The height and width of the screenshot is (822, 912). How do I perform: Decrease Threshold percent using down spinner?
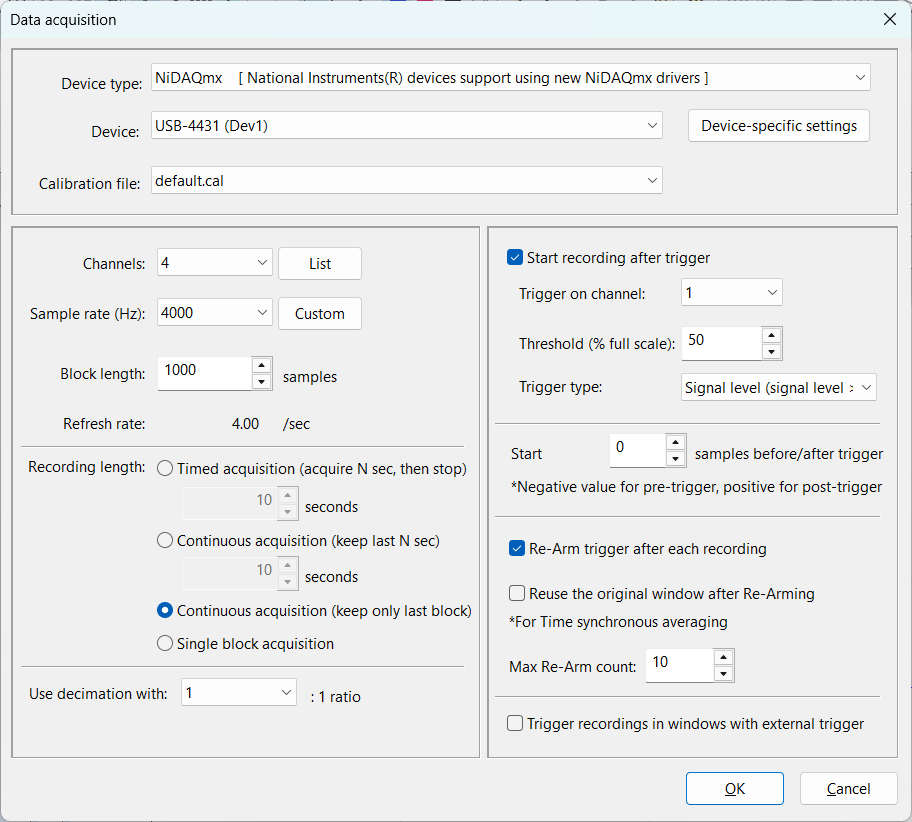[771, 351]
